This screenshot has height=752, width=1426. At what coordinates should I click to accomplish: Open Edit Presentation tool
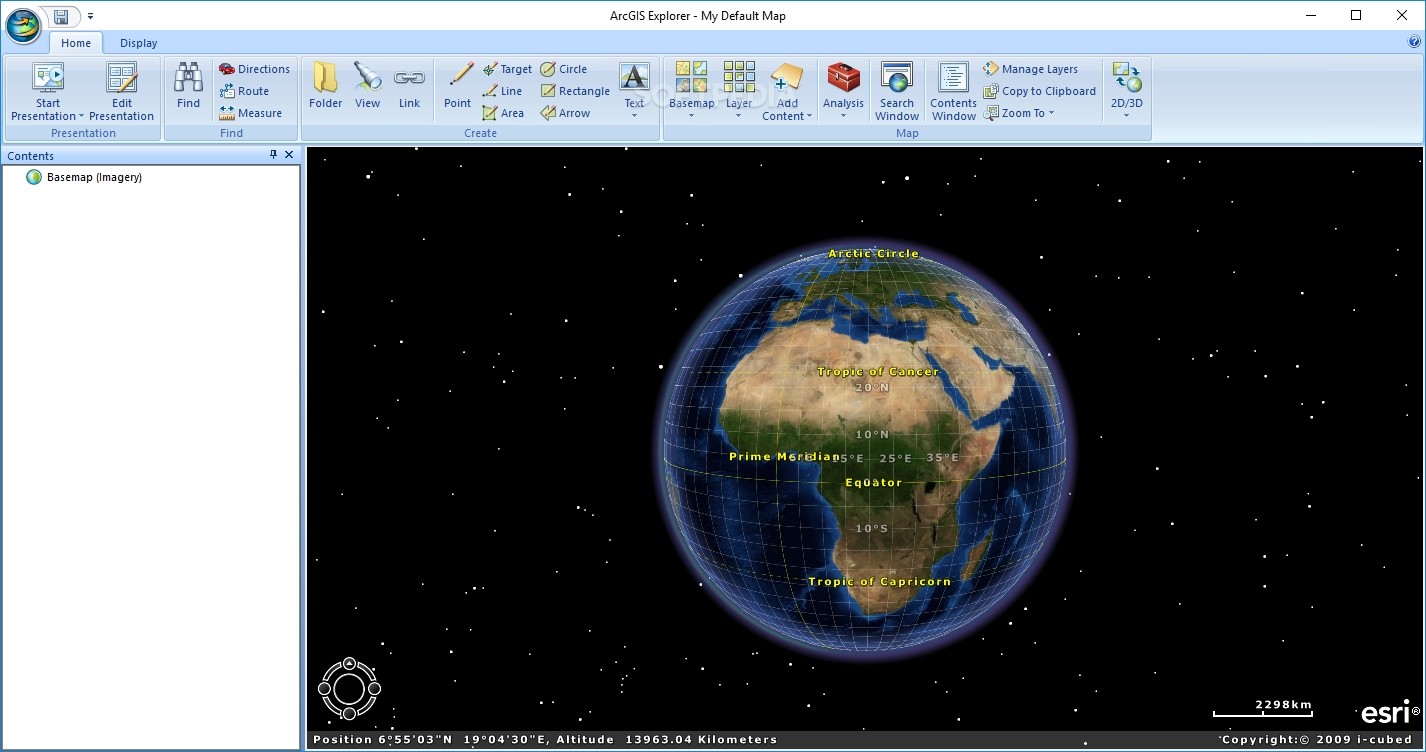tap(122, 92)
